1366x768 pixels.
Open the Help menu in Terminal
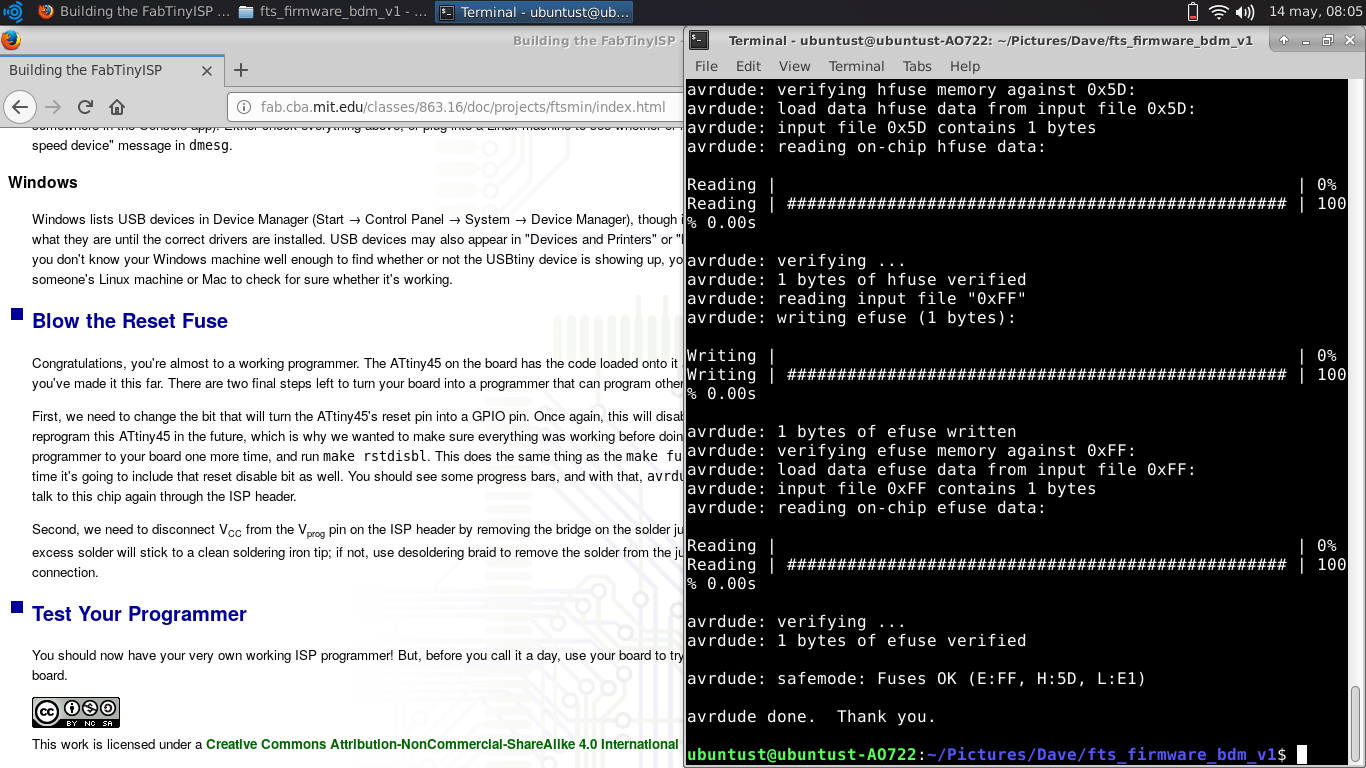pyautogui.click(x=965, y=66)
